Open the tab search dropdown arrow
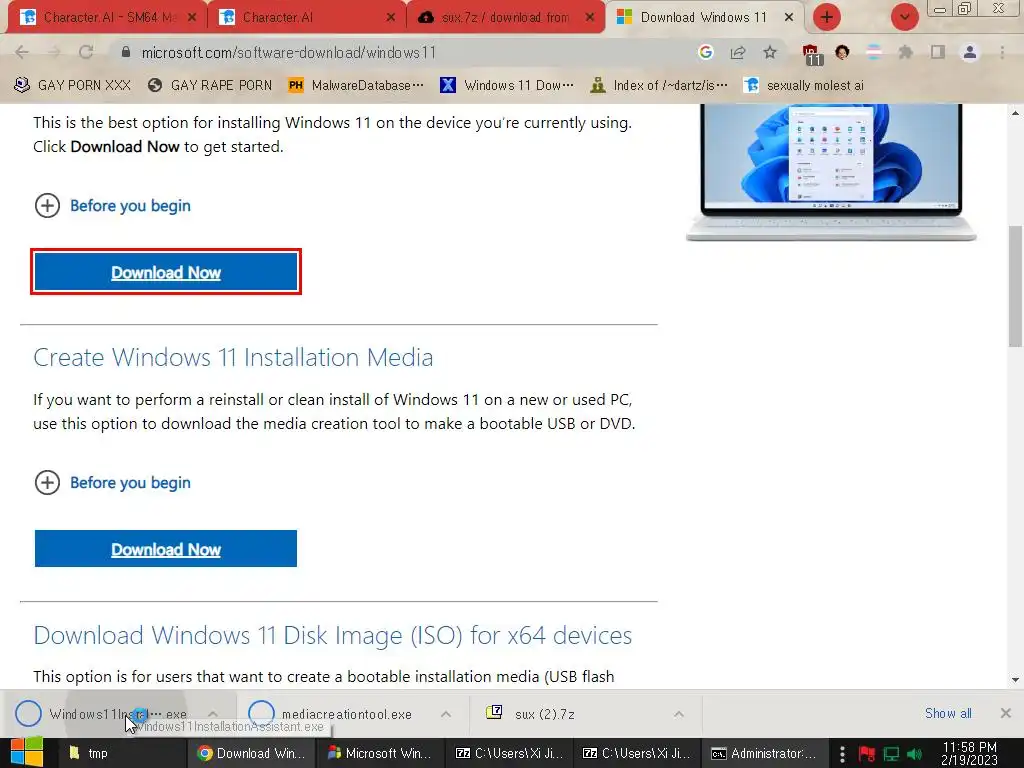Image resolution: width=1024 pixels, height=768 pixels. (904, 17)
